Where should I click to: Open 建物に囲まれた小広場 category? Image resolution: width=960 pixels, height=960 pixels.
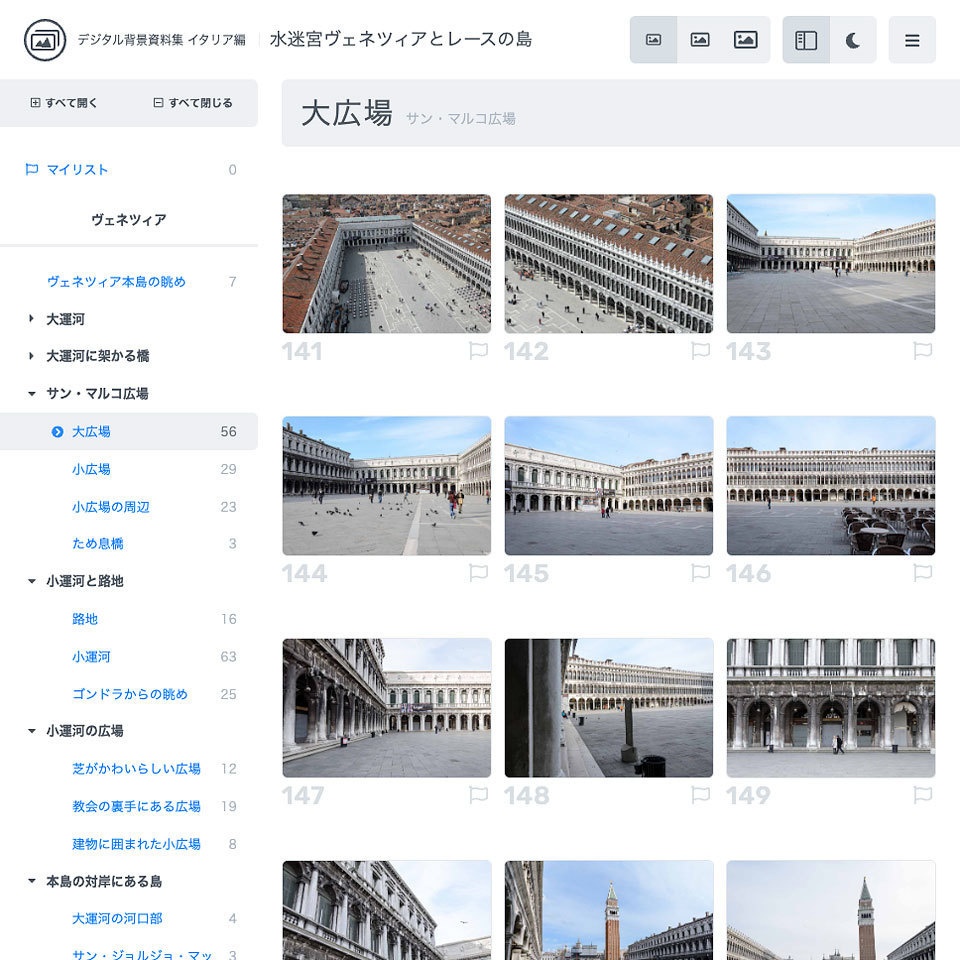(x=137, y=844)
